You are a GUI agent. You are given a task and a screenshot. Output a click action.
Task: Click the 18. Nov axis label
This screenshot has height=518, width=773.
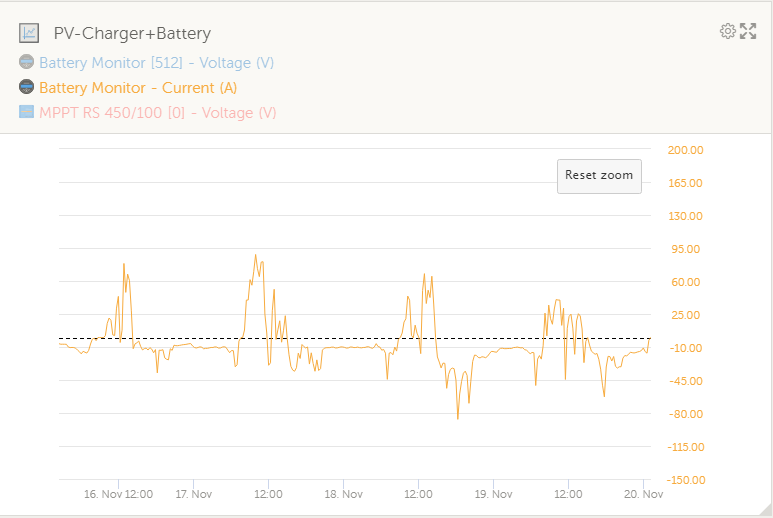tap(343, 494)
